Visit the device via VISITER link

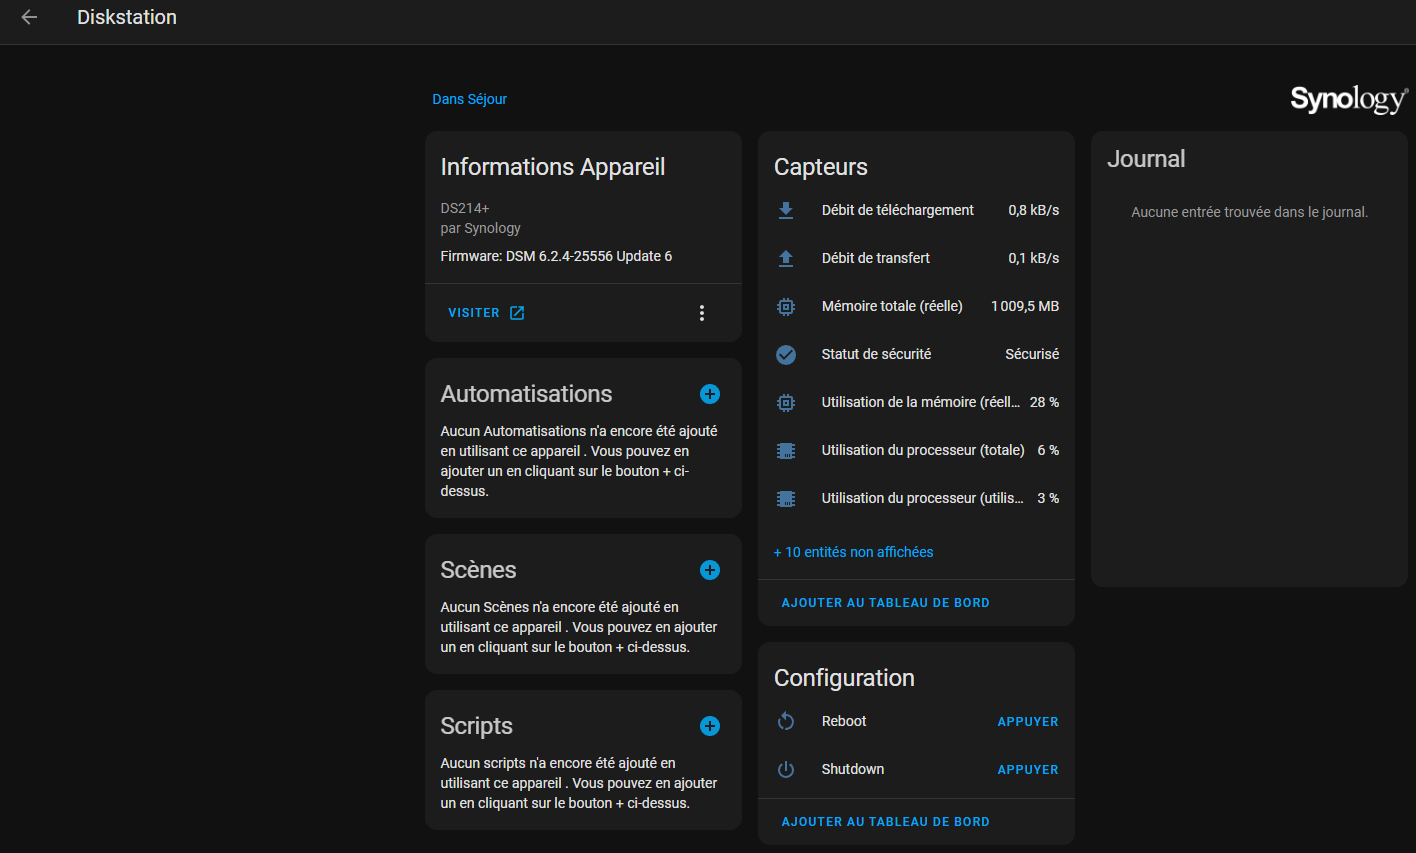(486, 313)
